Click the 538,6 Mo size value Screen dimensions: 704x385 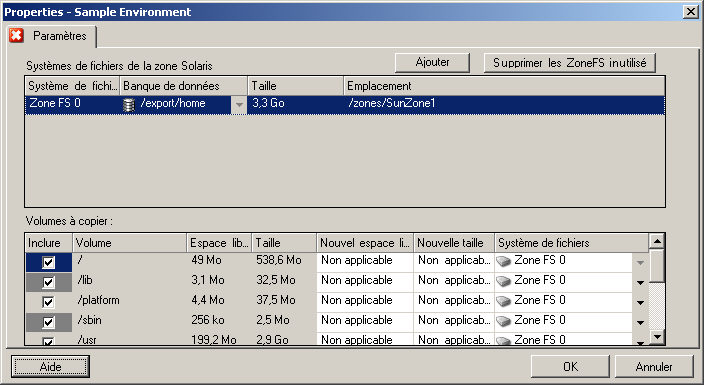(279, 261)
